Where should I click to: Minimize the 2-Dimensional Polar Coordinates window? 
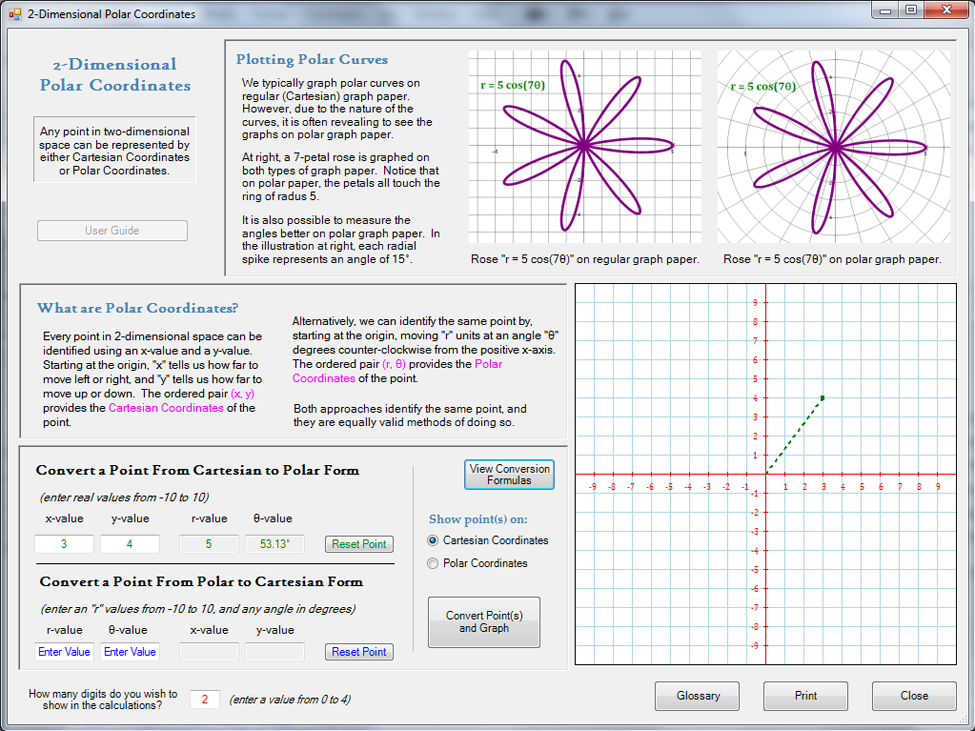[x=885, y=10]
